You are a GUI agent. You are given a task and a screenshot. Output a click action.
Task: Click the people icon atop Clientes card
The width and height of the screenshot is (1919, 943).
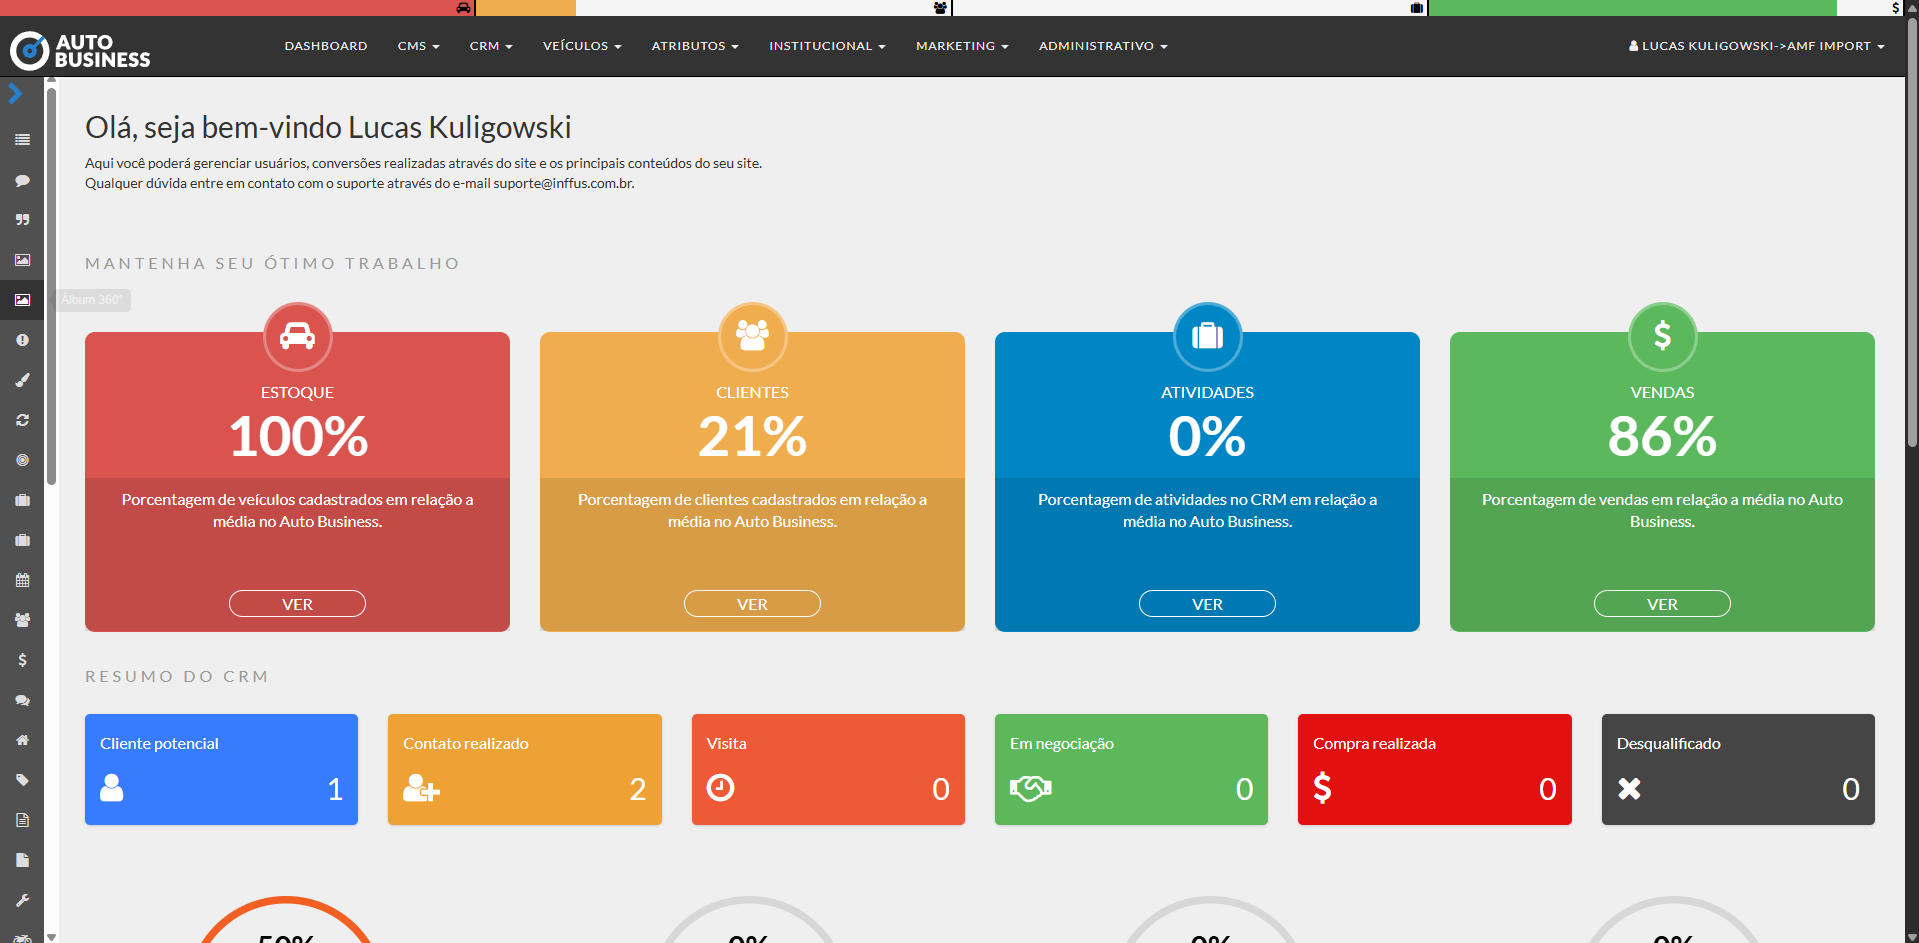pos(752,336)
